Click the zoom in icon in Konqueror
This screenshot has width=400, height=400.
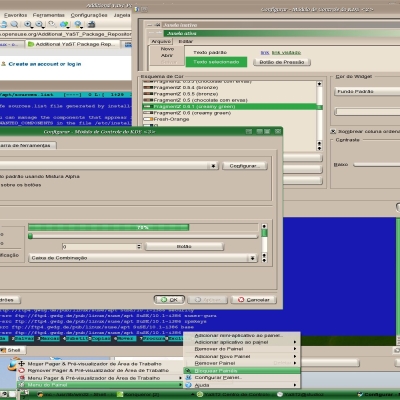pos(28,24)
